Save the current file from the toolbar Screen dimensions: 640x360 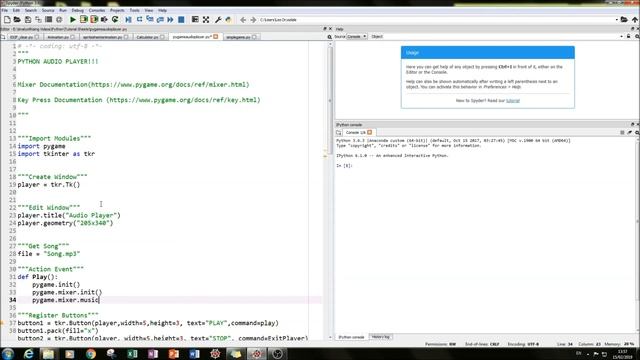click(x=28, y=20)
